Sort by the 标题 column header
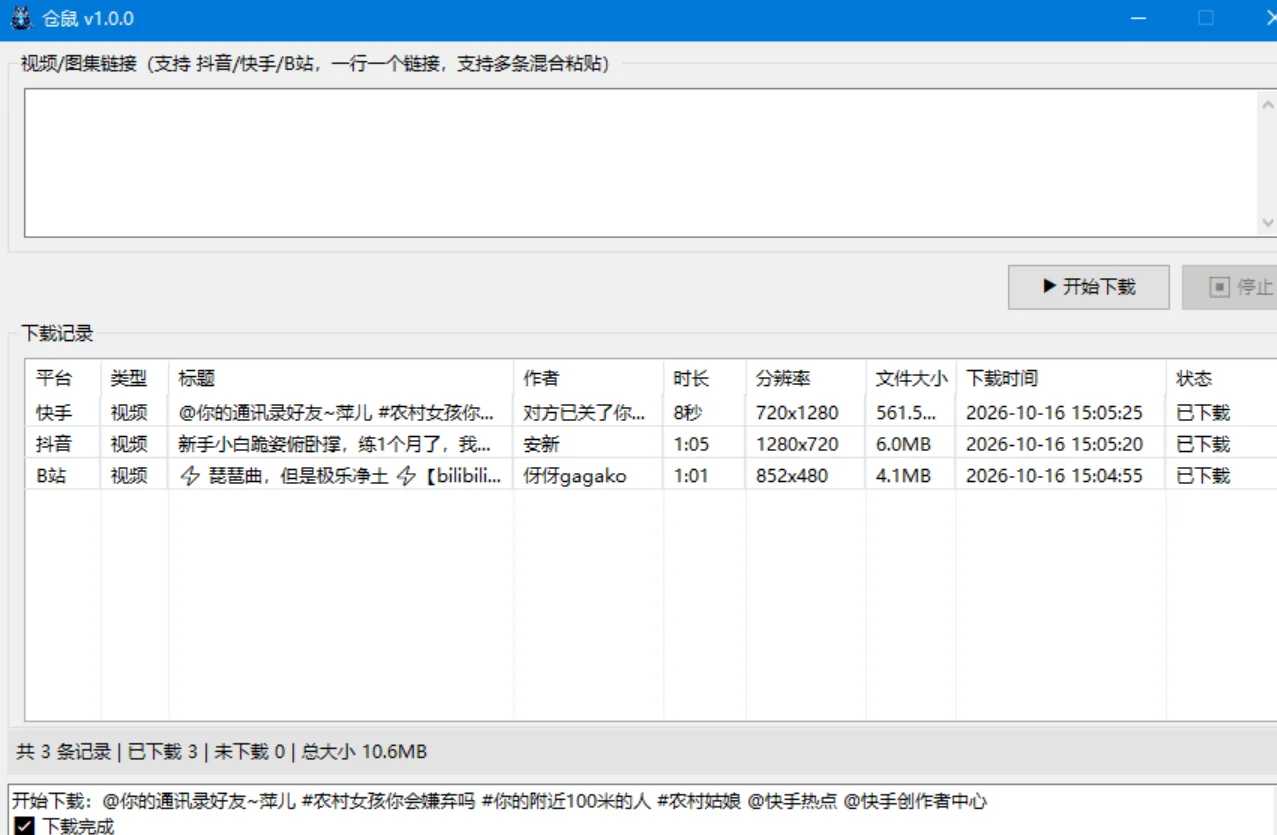The height and width of the screenshot is (835, 1277). [x=340, y=378]
